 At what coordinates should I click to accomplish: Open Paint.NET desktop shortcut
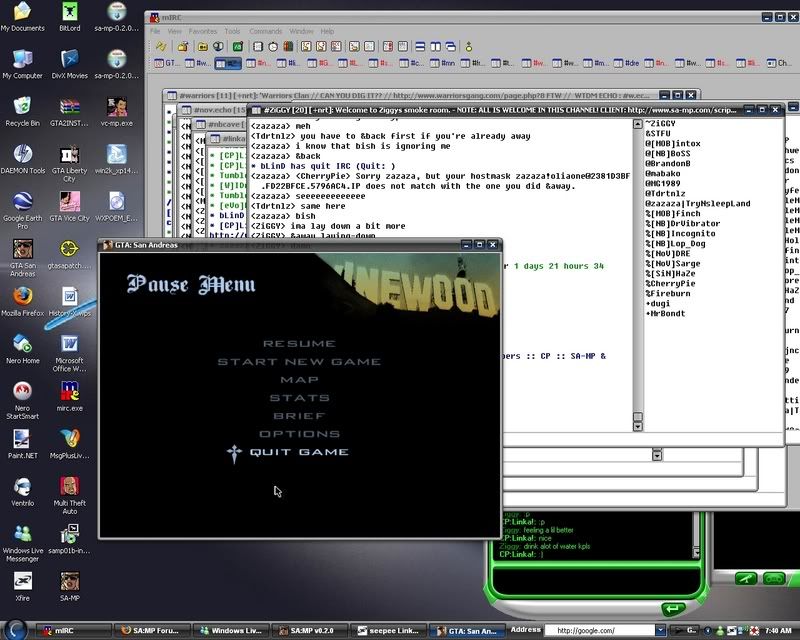coord(22,438)
